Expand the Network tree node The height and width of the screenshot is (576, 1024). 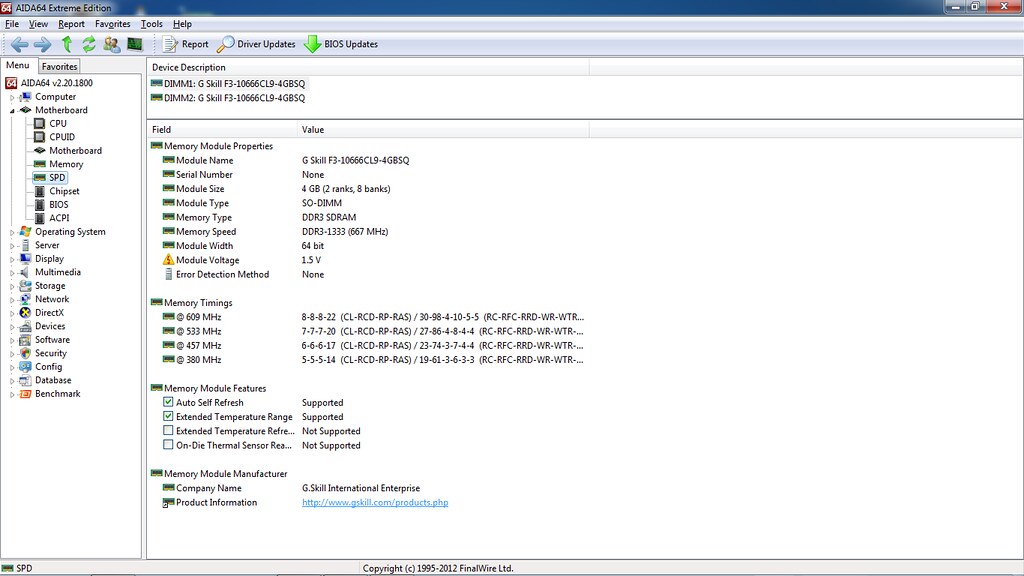coord(12,300)
